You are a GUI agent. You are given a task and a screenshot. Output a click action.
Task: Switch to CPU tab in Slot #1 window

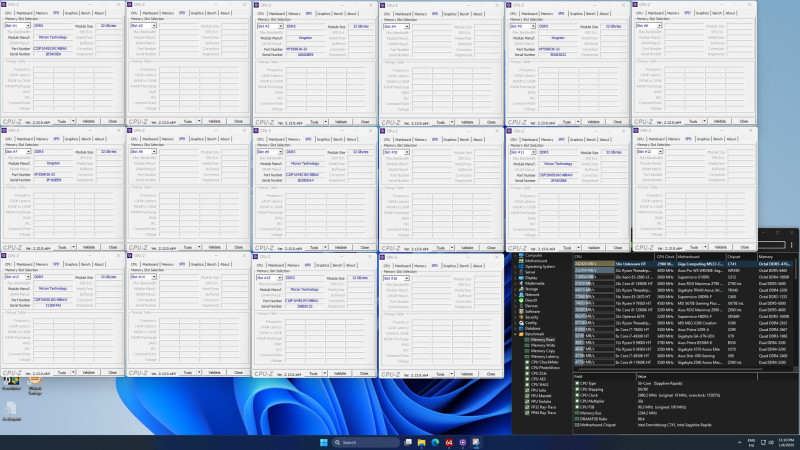point(8,13)
